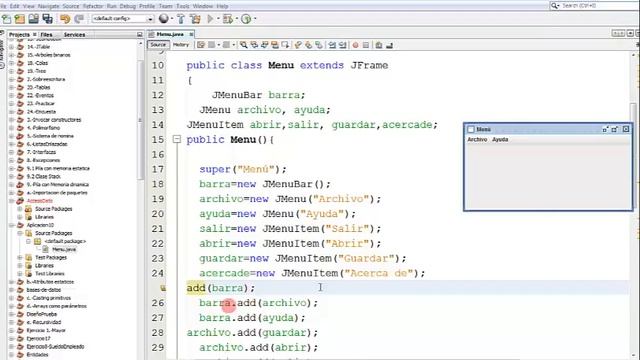
Task: Click the Redo toolbar icon
Action: tap(79, 19)
